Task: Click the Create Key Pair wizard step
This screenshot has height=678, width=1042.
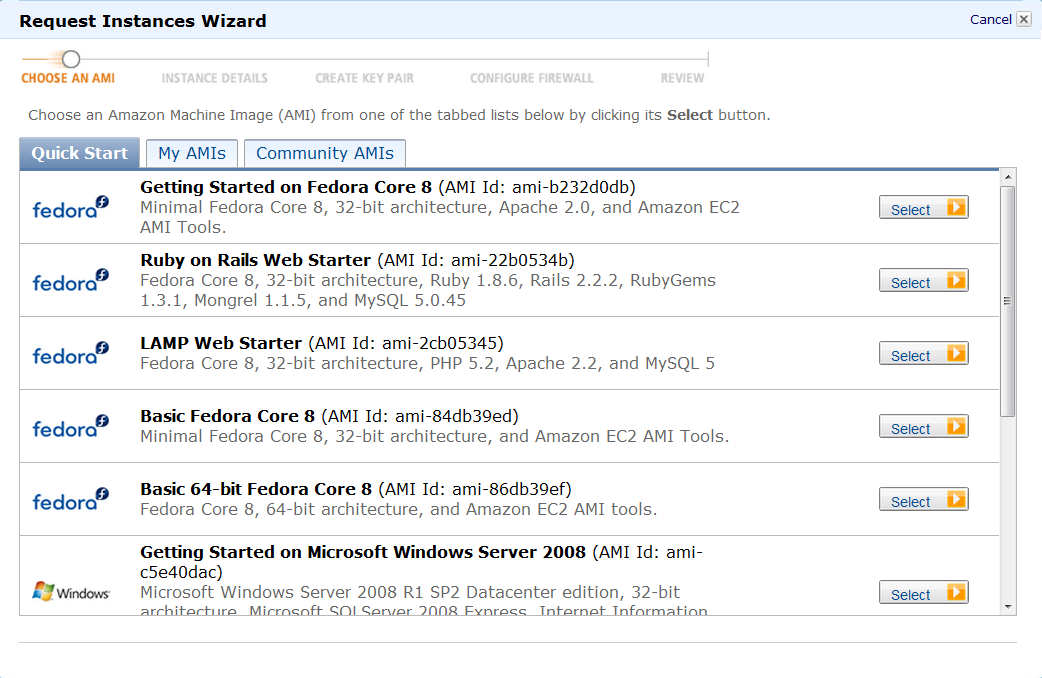Action: pyautogui.click(x=364, y=78)
